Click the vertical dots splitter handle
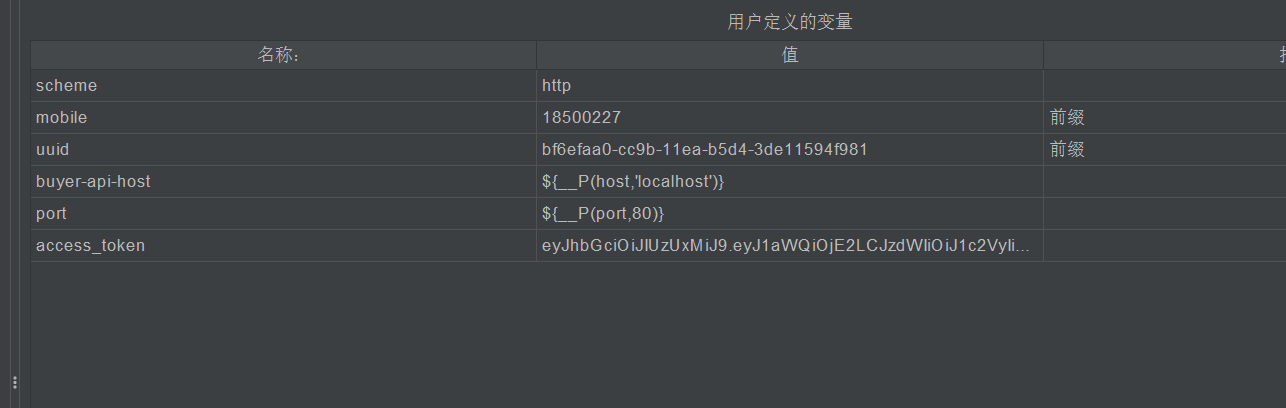The height and width of the screenshot is (408, 1286). click(14, 382)
